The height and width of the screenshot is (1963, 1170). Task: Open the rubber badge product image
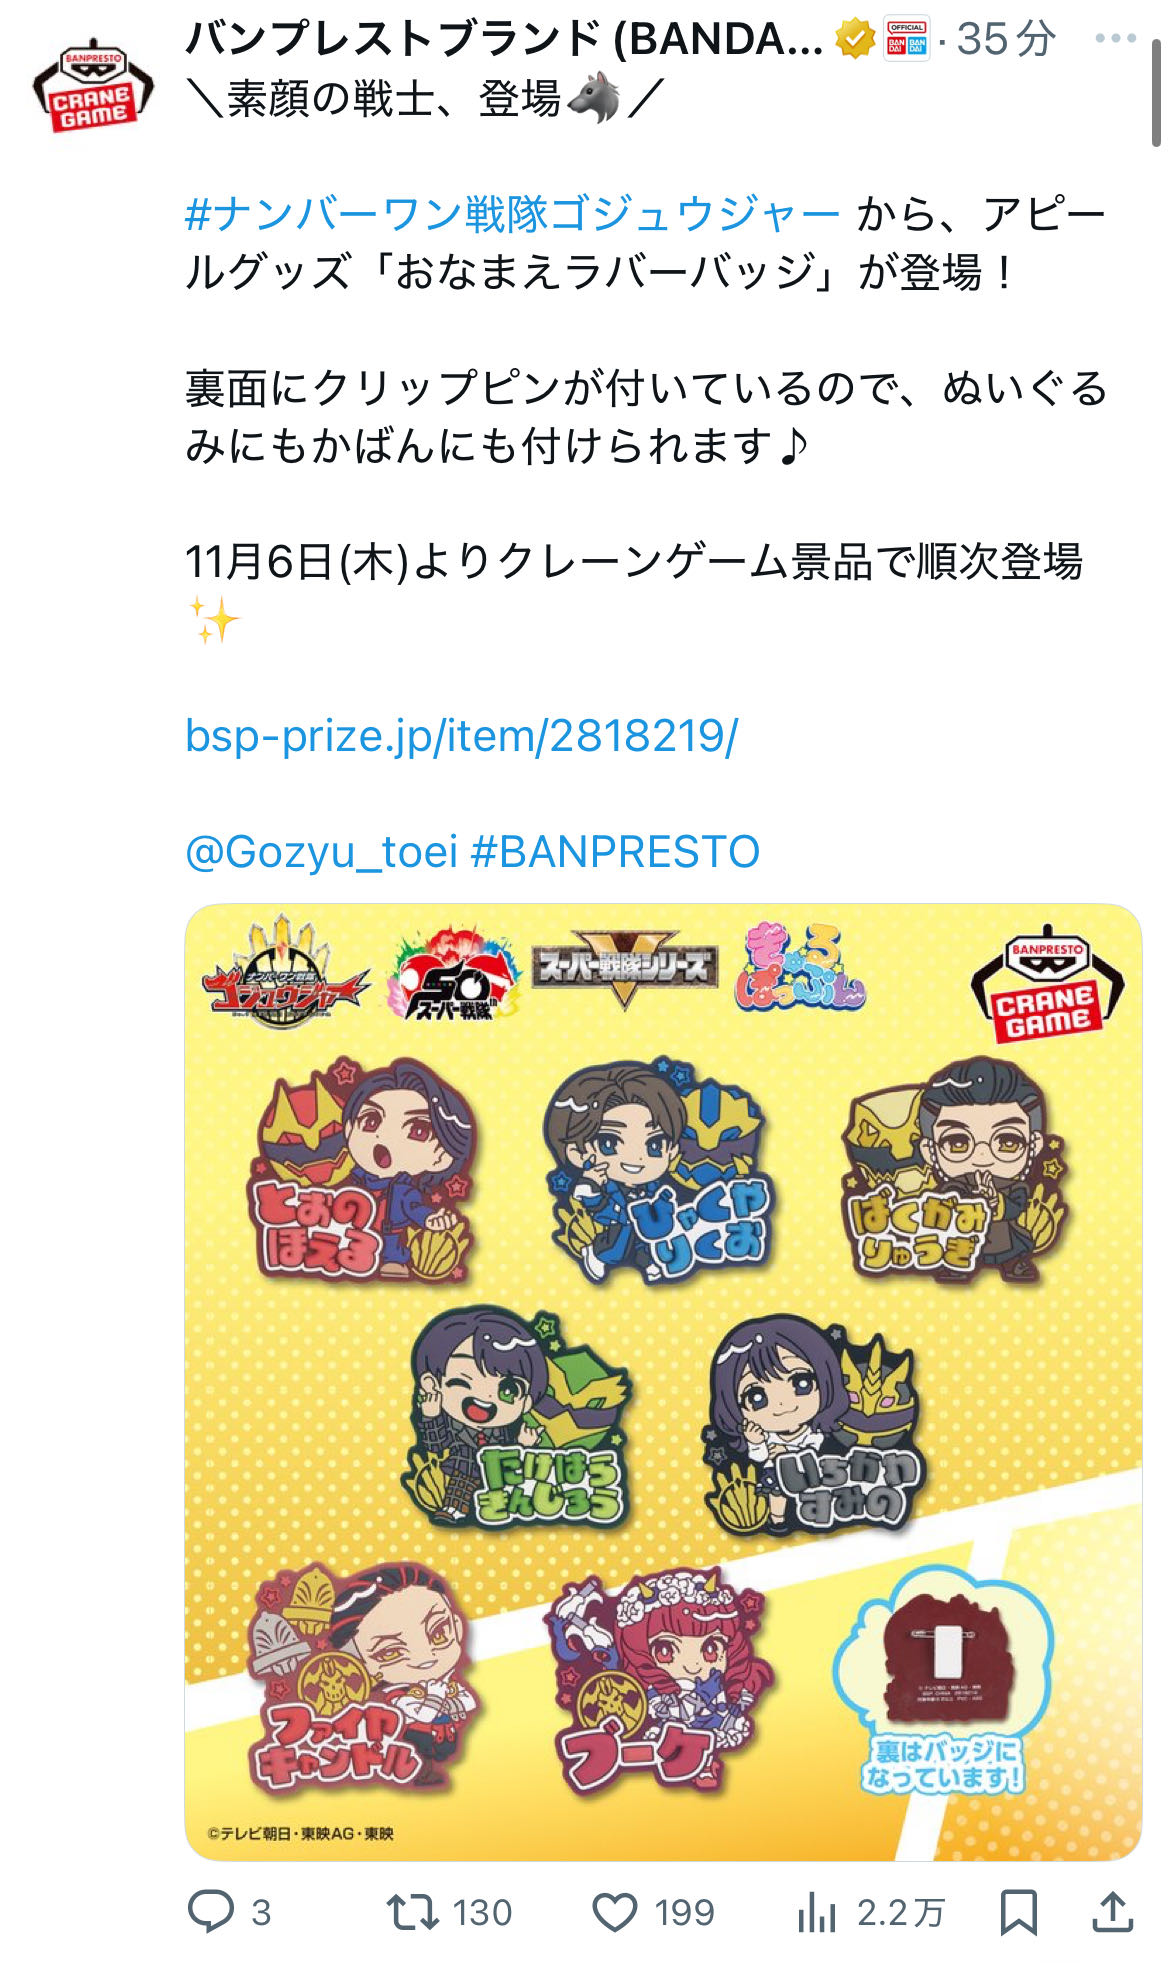coord(663,1382)
